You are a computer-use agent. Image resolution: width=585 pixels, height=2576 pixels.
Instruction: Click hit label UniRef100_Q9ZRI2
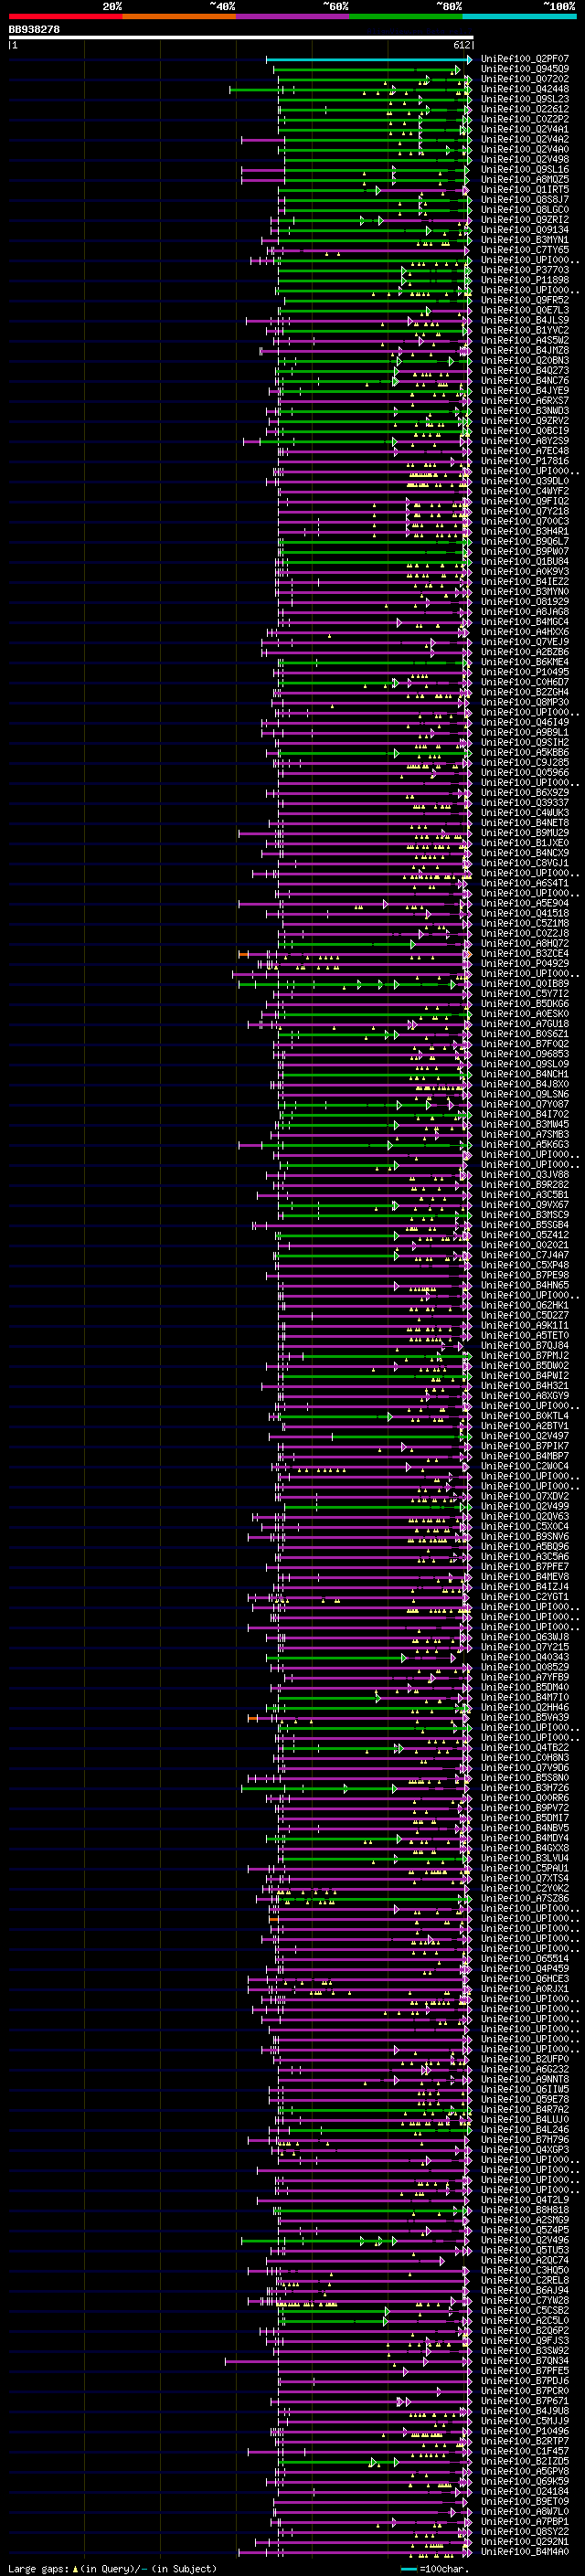click(x=524, y=220)
